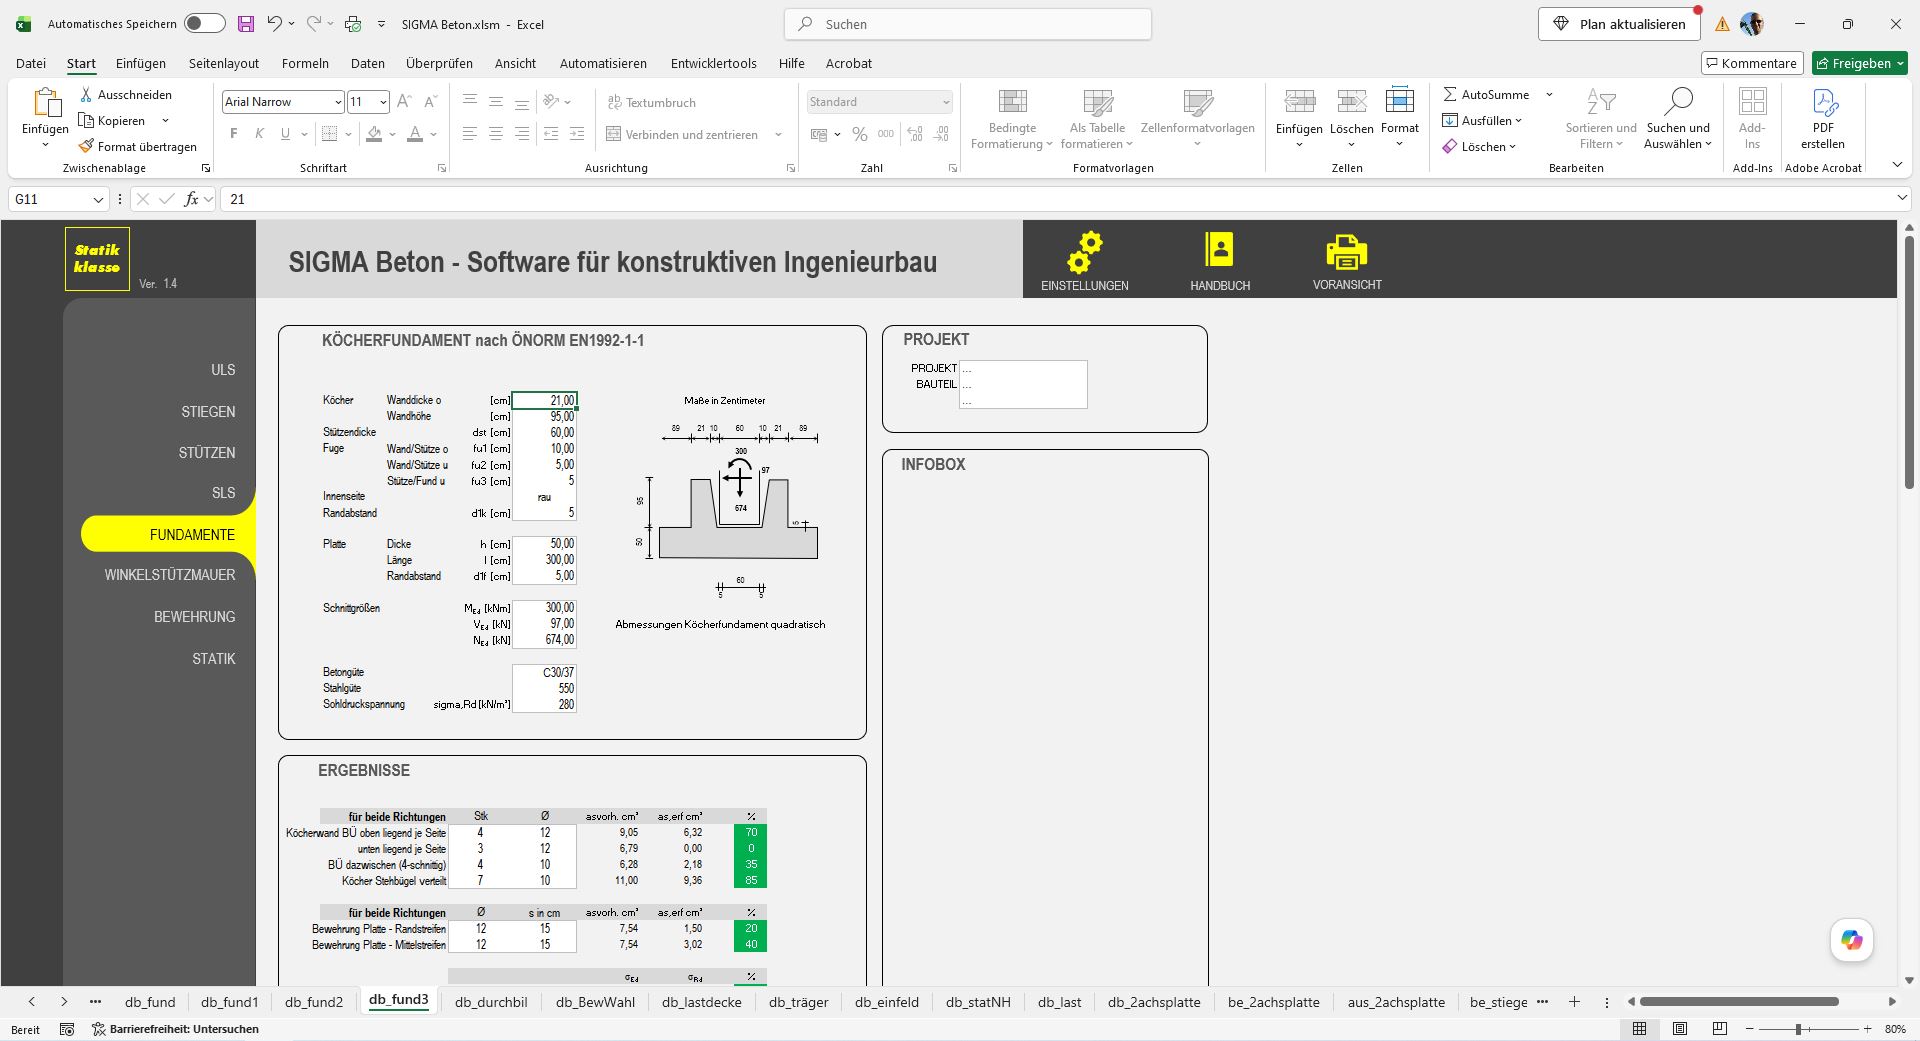Cut selection with Ausschneiden

tap(125, 95)
